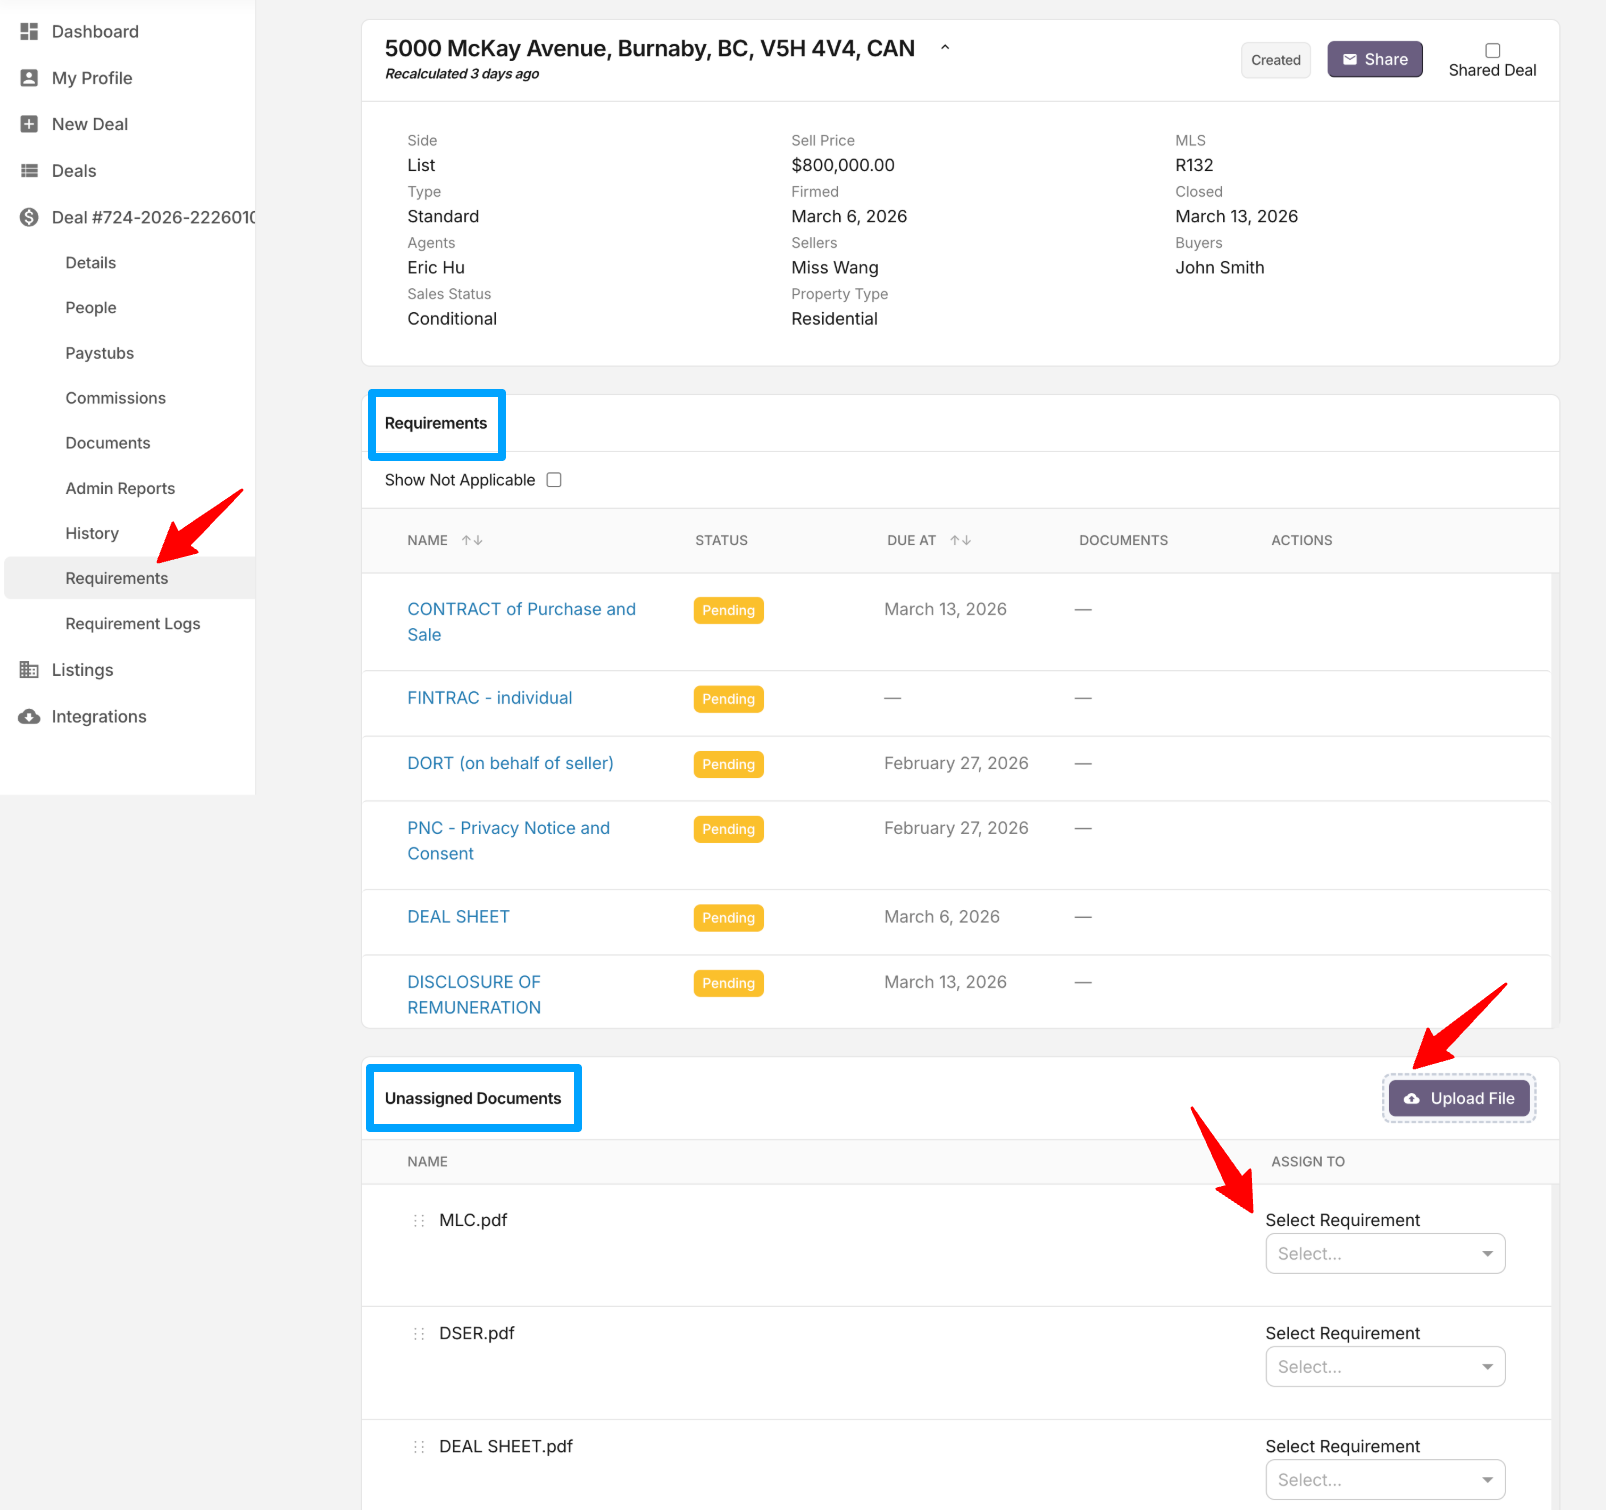Viewport: 1606px width, 1510px height.
Task: Open Select Requirement dropdown for DSER.pdf
Action: point(1384,1367)
